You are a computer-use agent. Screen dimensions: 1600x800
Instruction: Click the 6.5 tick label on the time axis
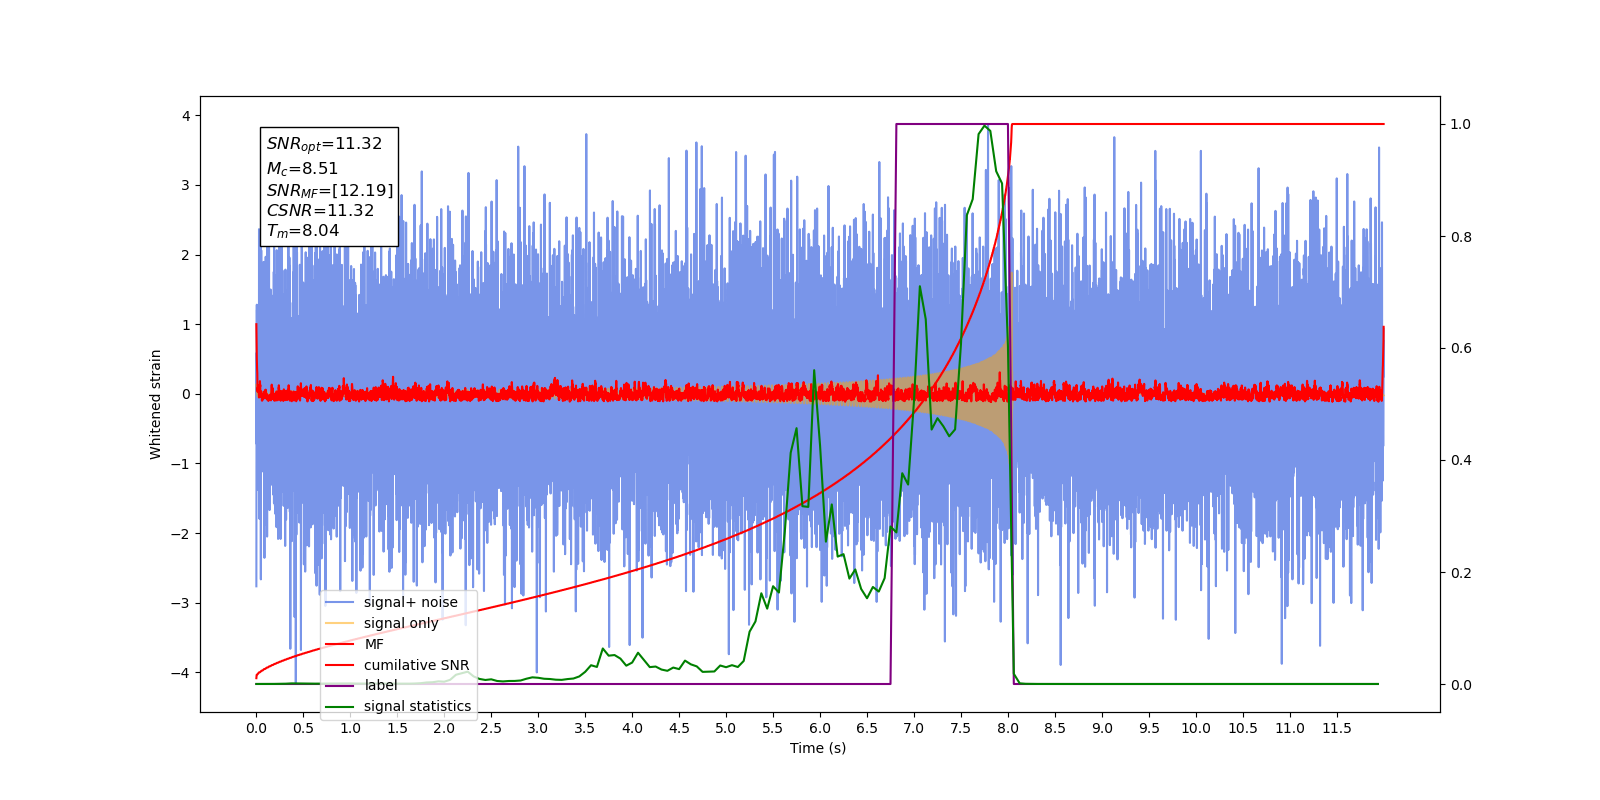(x=867, y=728)
